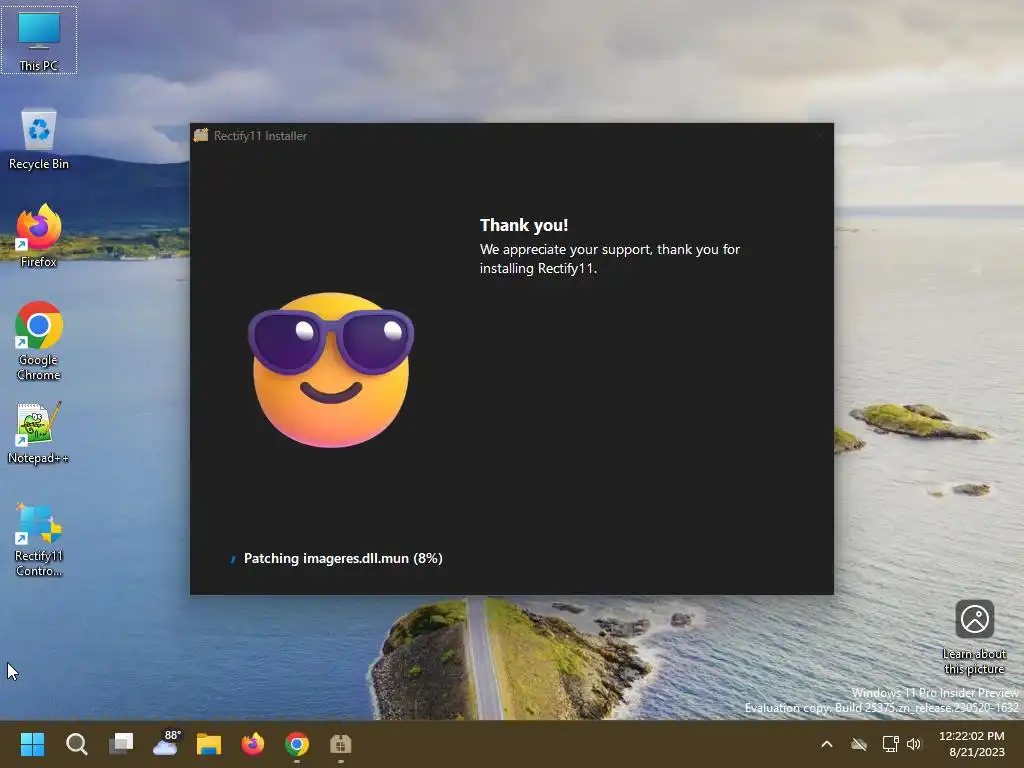Image resolution: width=1024 pixels, height=768 pixels.
Task: Open Task View from the taskbar
Action: (121, 744)
